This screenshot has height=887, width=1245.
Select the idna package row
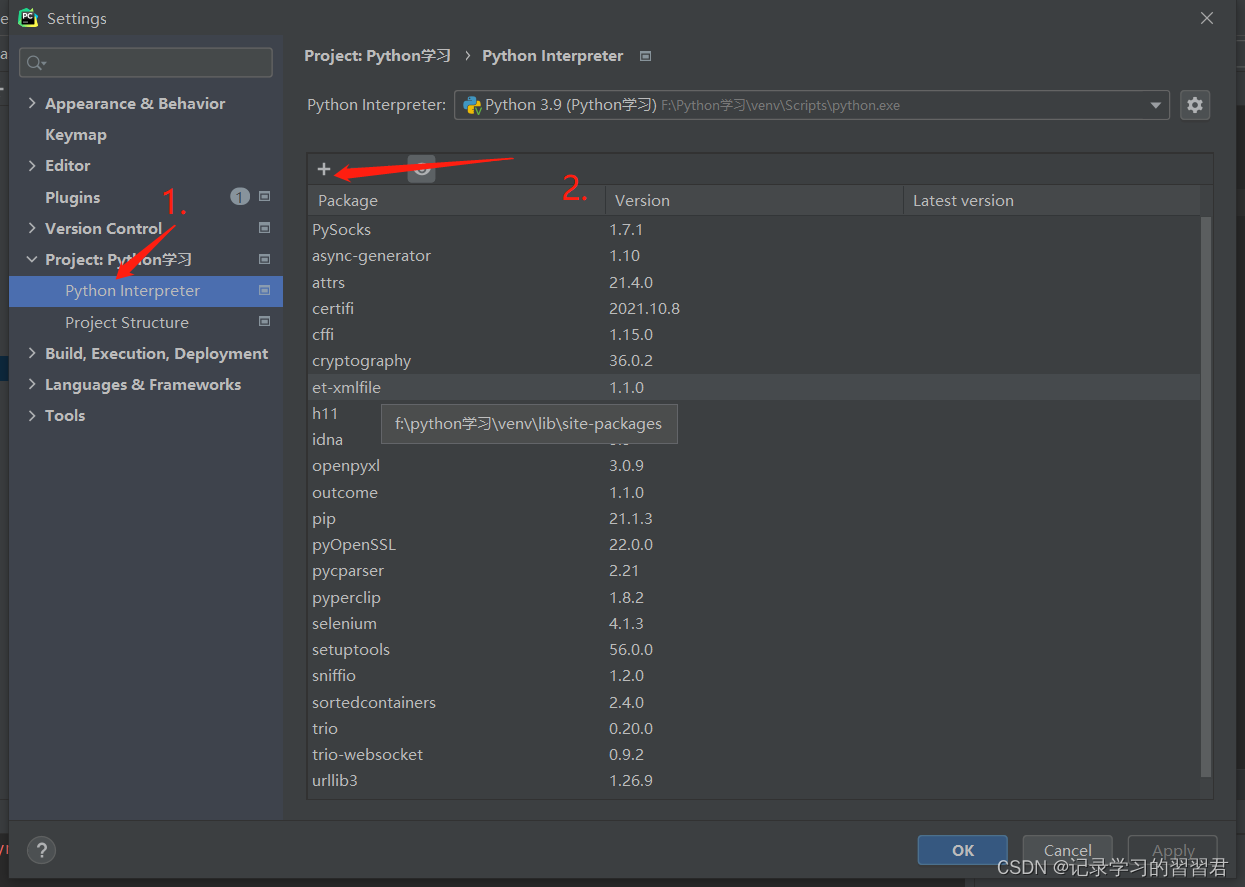754,440
